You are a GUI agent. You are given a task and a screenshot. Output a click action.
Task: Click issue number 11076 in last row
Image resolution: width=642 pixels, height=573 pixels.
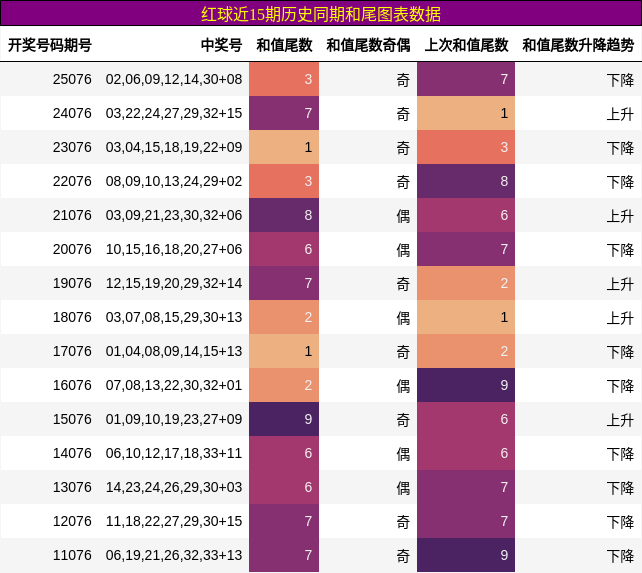click(72, 555)
